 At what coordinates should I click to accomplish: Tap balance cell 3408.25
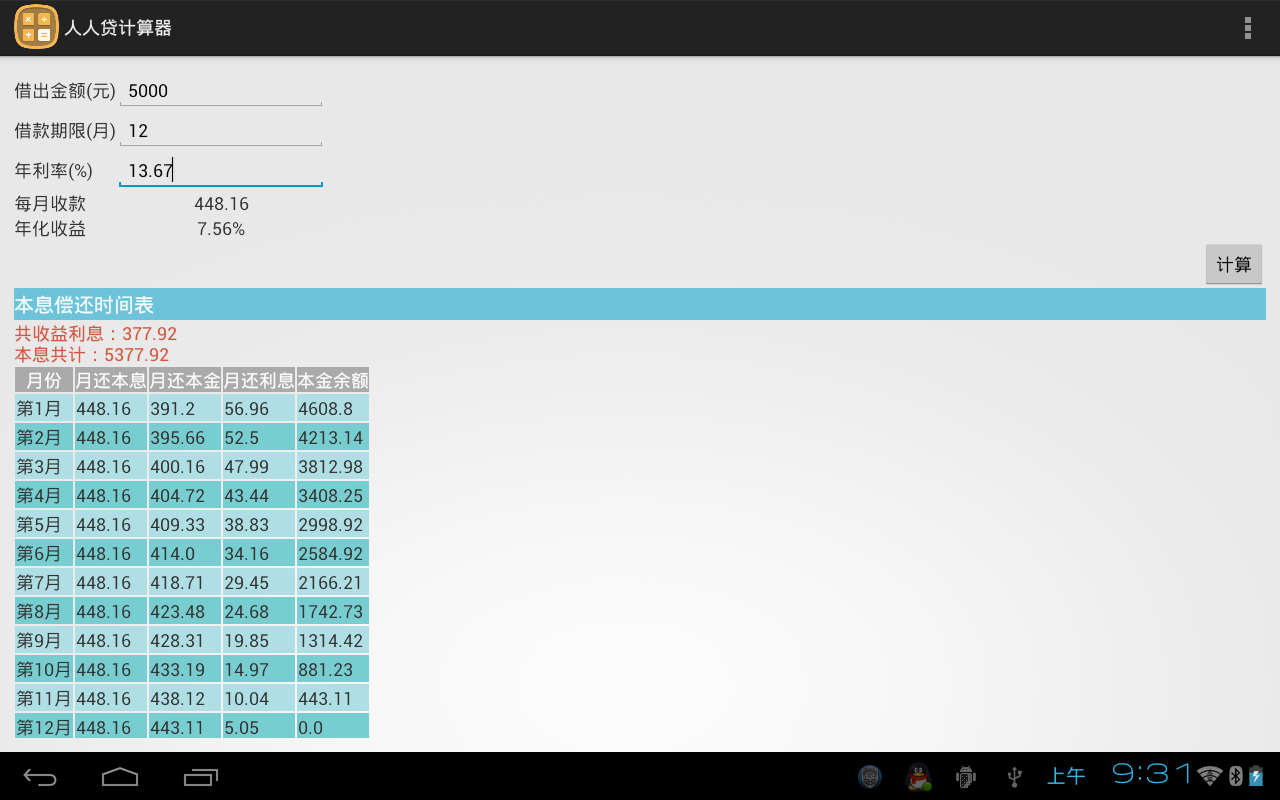pos(333,495)
